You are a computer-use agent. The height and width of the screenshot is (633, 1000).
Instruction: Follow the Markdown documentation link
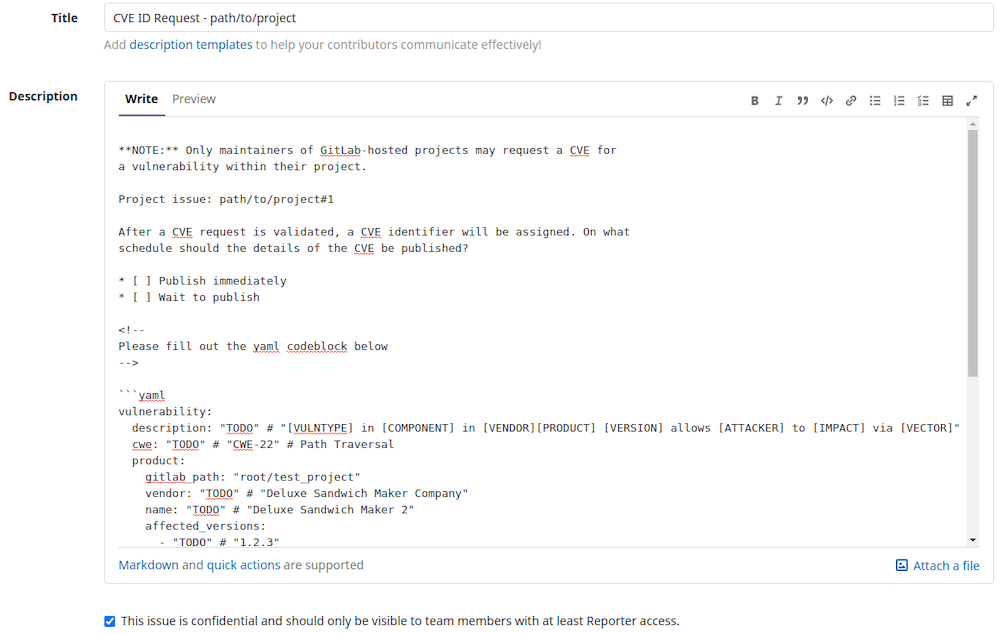coord(148,565)
